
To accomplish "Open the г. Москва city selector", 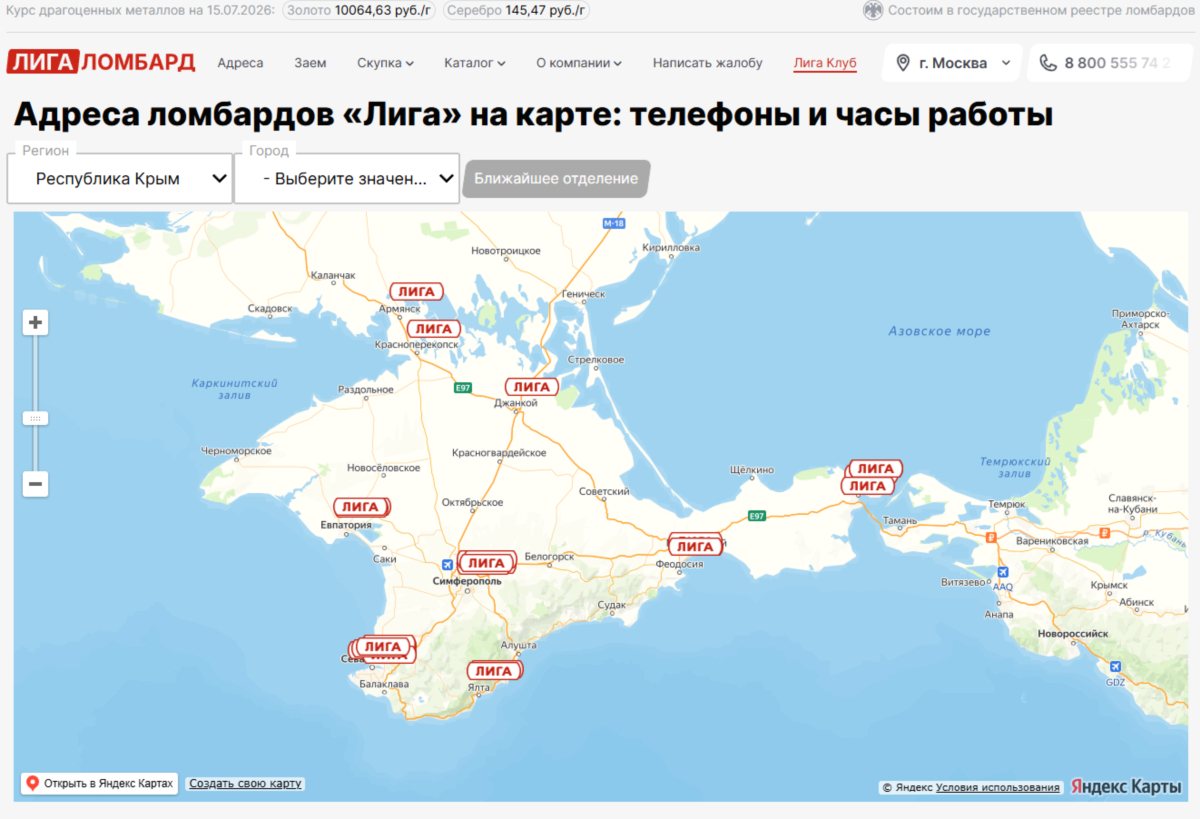I will (952, 63).
